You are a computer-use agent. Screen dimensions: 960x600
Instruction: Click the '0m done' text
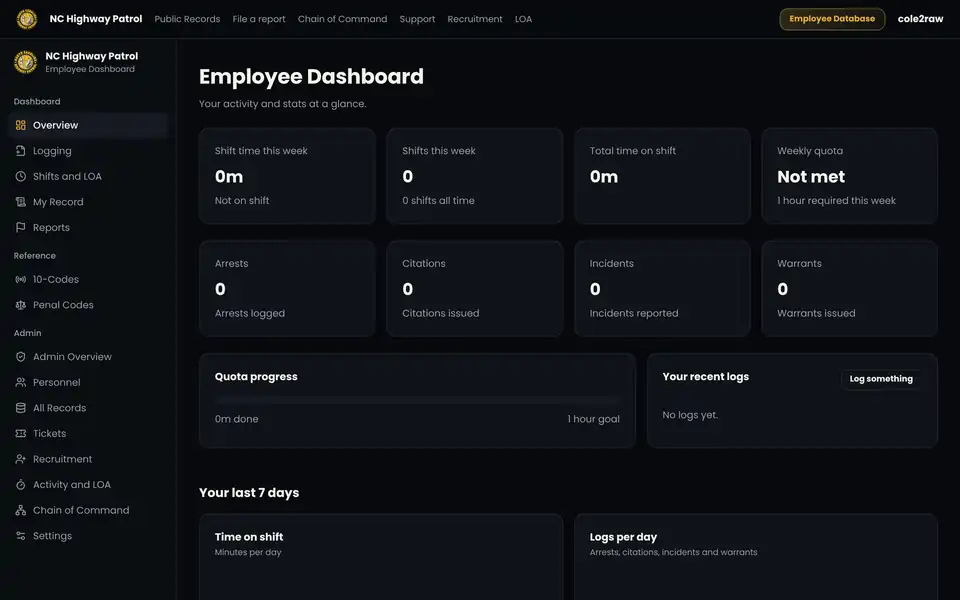point(236,419)
